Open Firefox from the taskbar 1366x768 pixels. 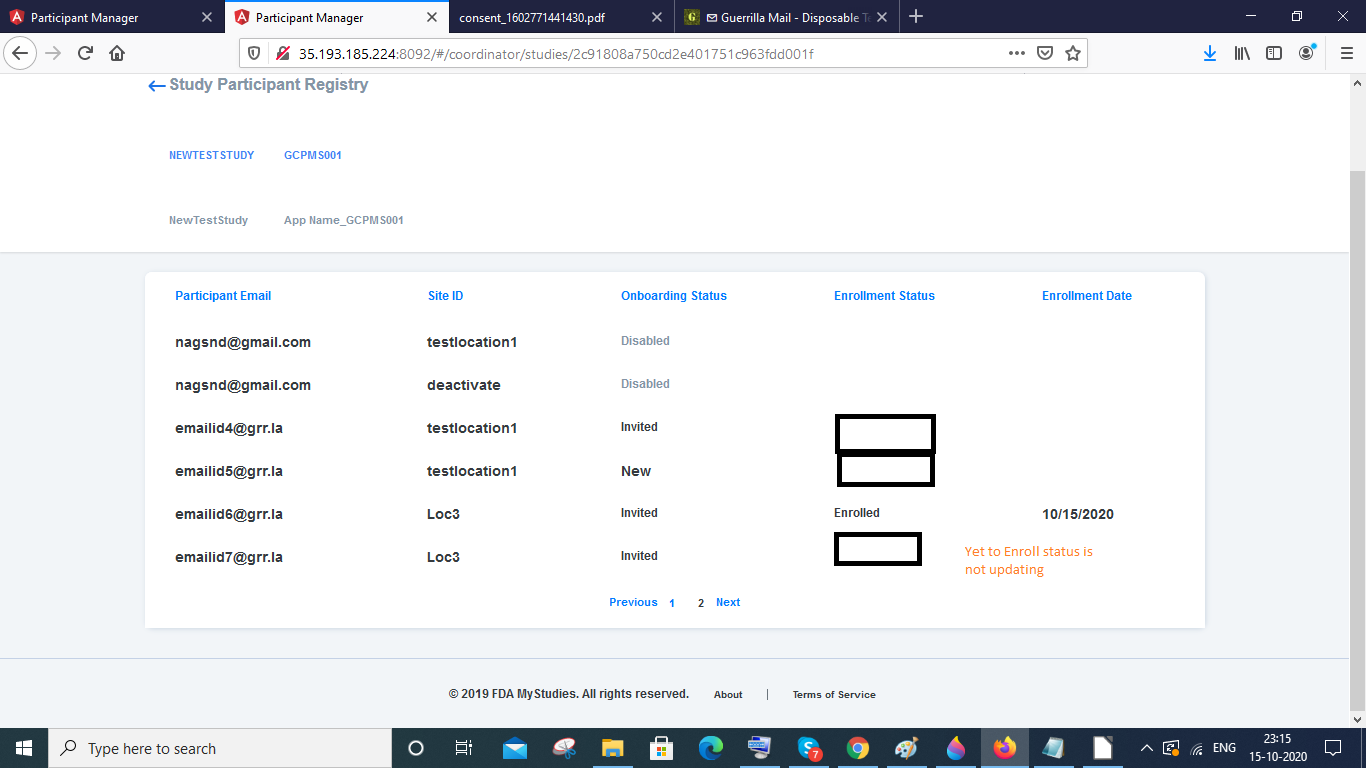(1006, 747)
